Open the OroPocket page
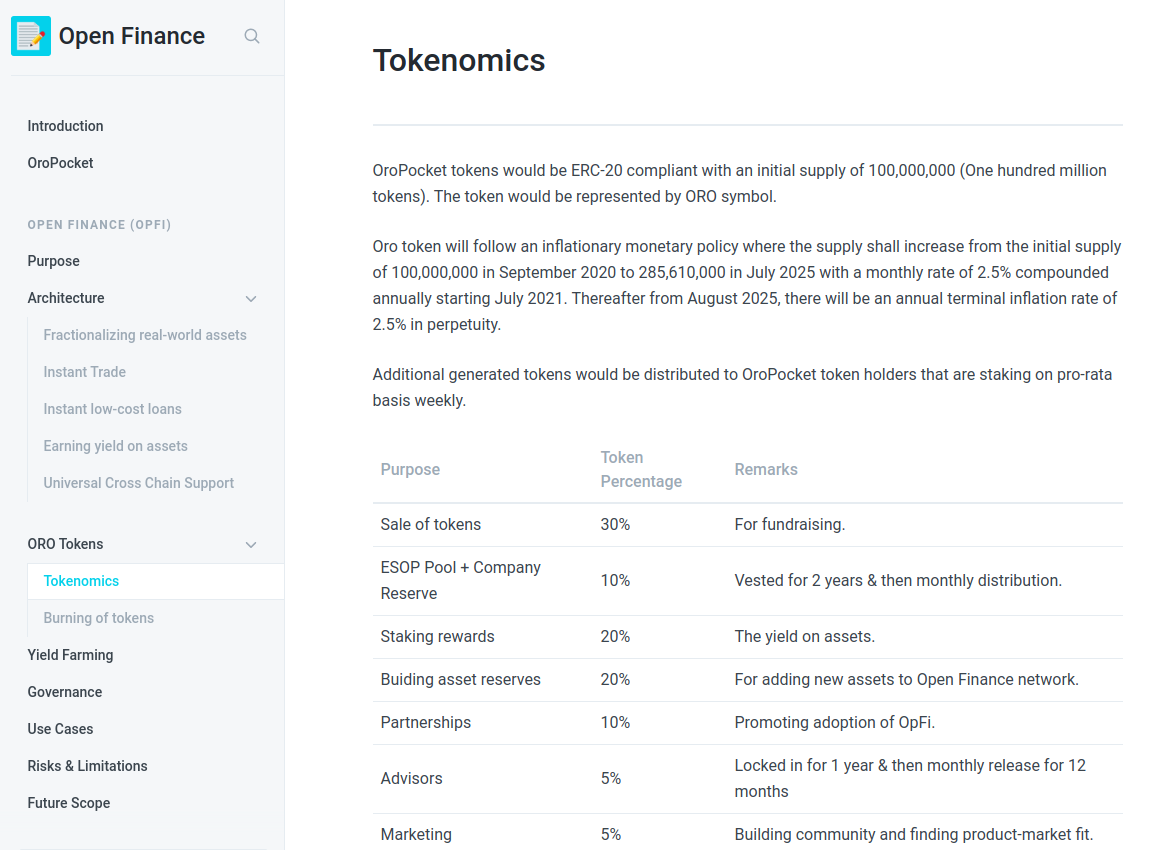Screen dimensions: 1161x850 [60, 163]
